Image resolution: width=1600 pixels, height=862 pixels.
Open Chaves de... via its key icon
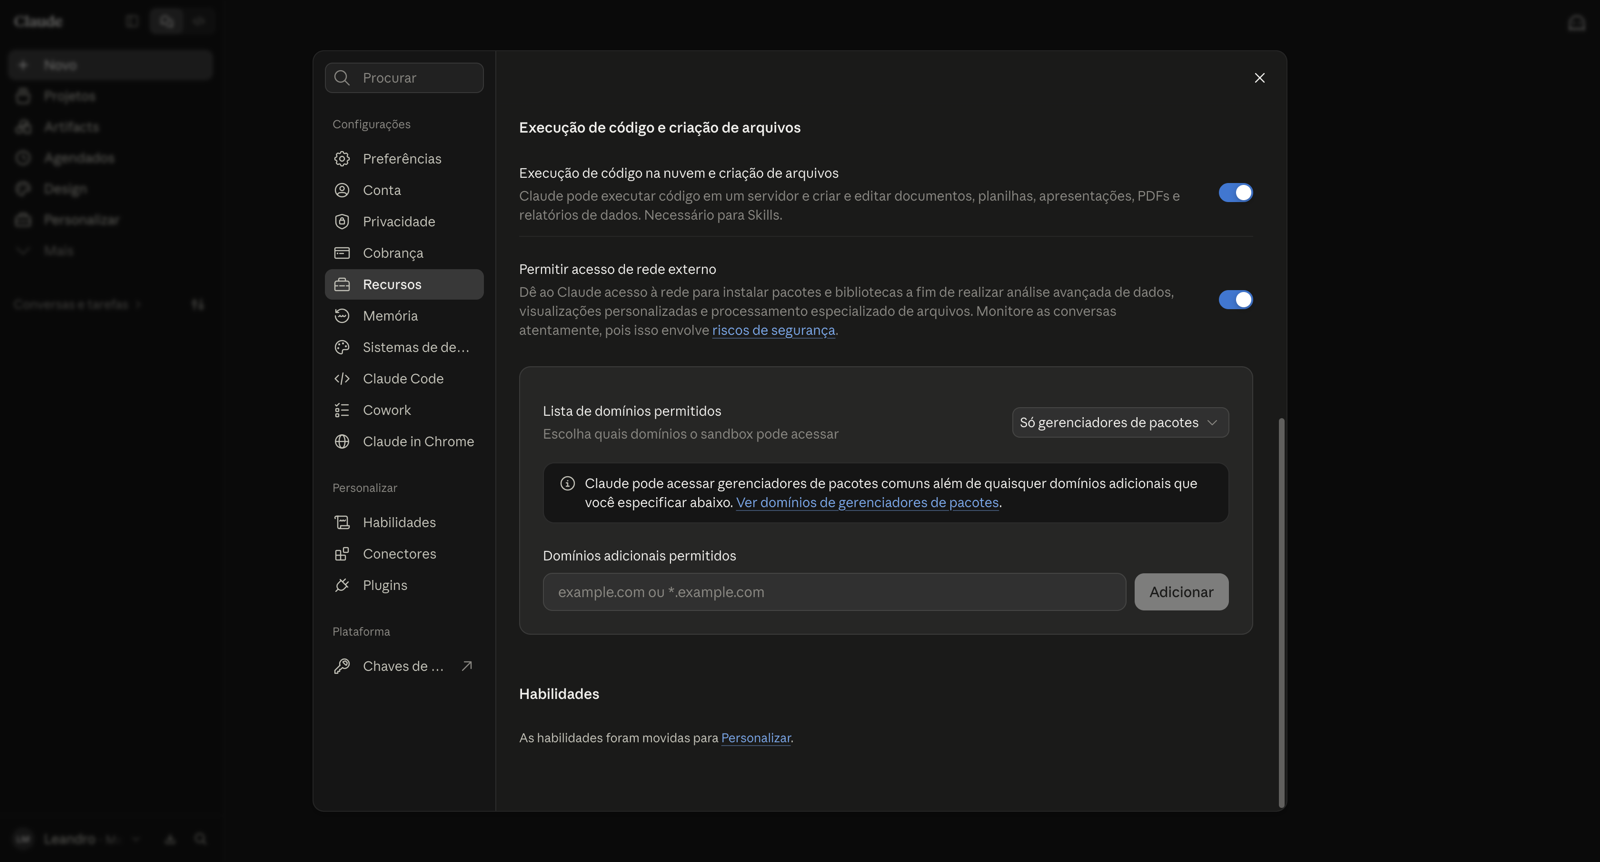pyautogui.click(x=342, y=666)
